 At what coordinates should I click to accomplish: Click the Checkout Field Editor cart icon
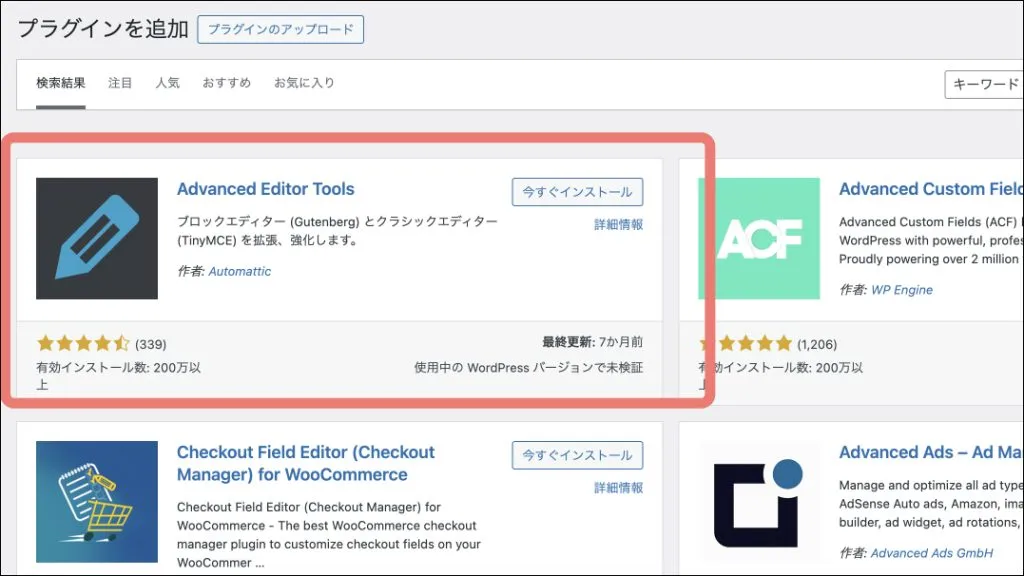pyautogui.click(x=97, y=502)
